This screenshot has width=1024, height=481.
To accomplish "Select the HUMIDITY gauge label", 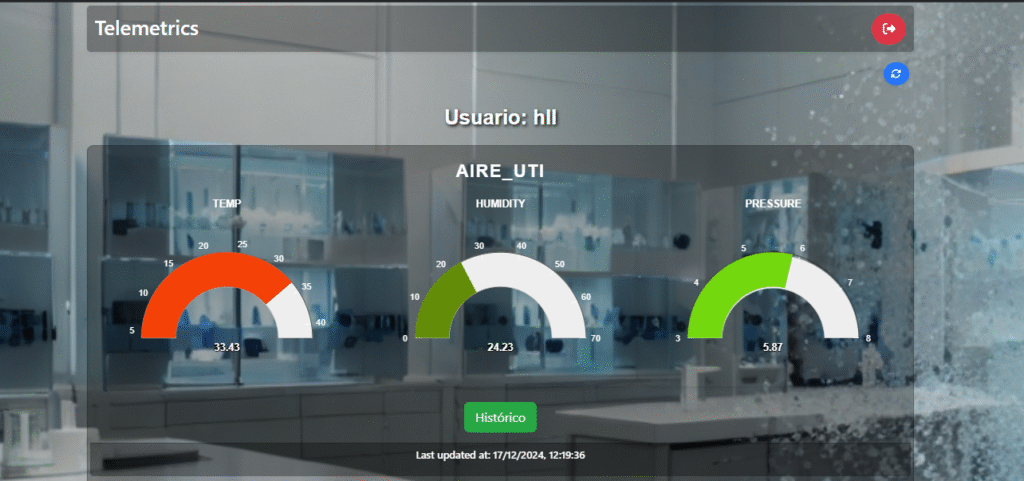I will pos(500,203).
